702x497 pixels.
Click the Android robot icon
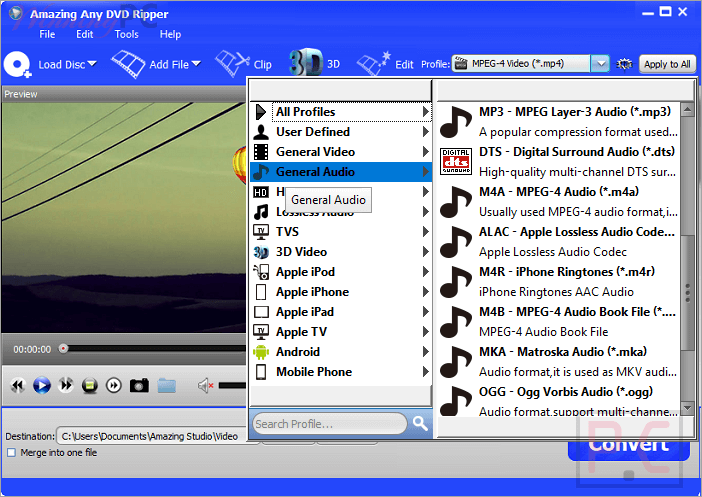click(261, 352)
